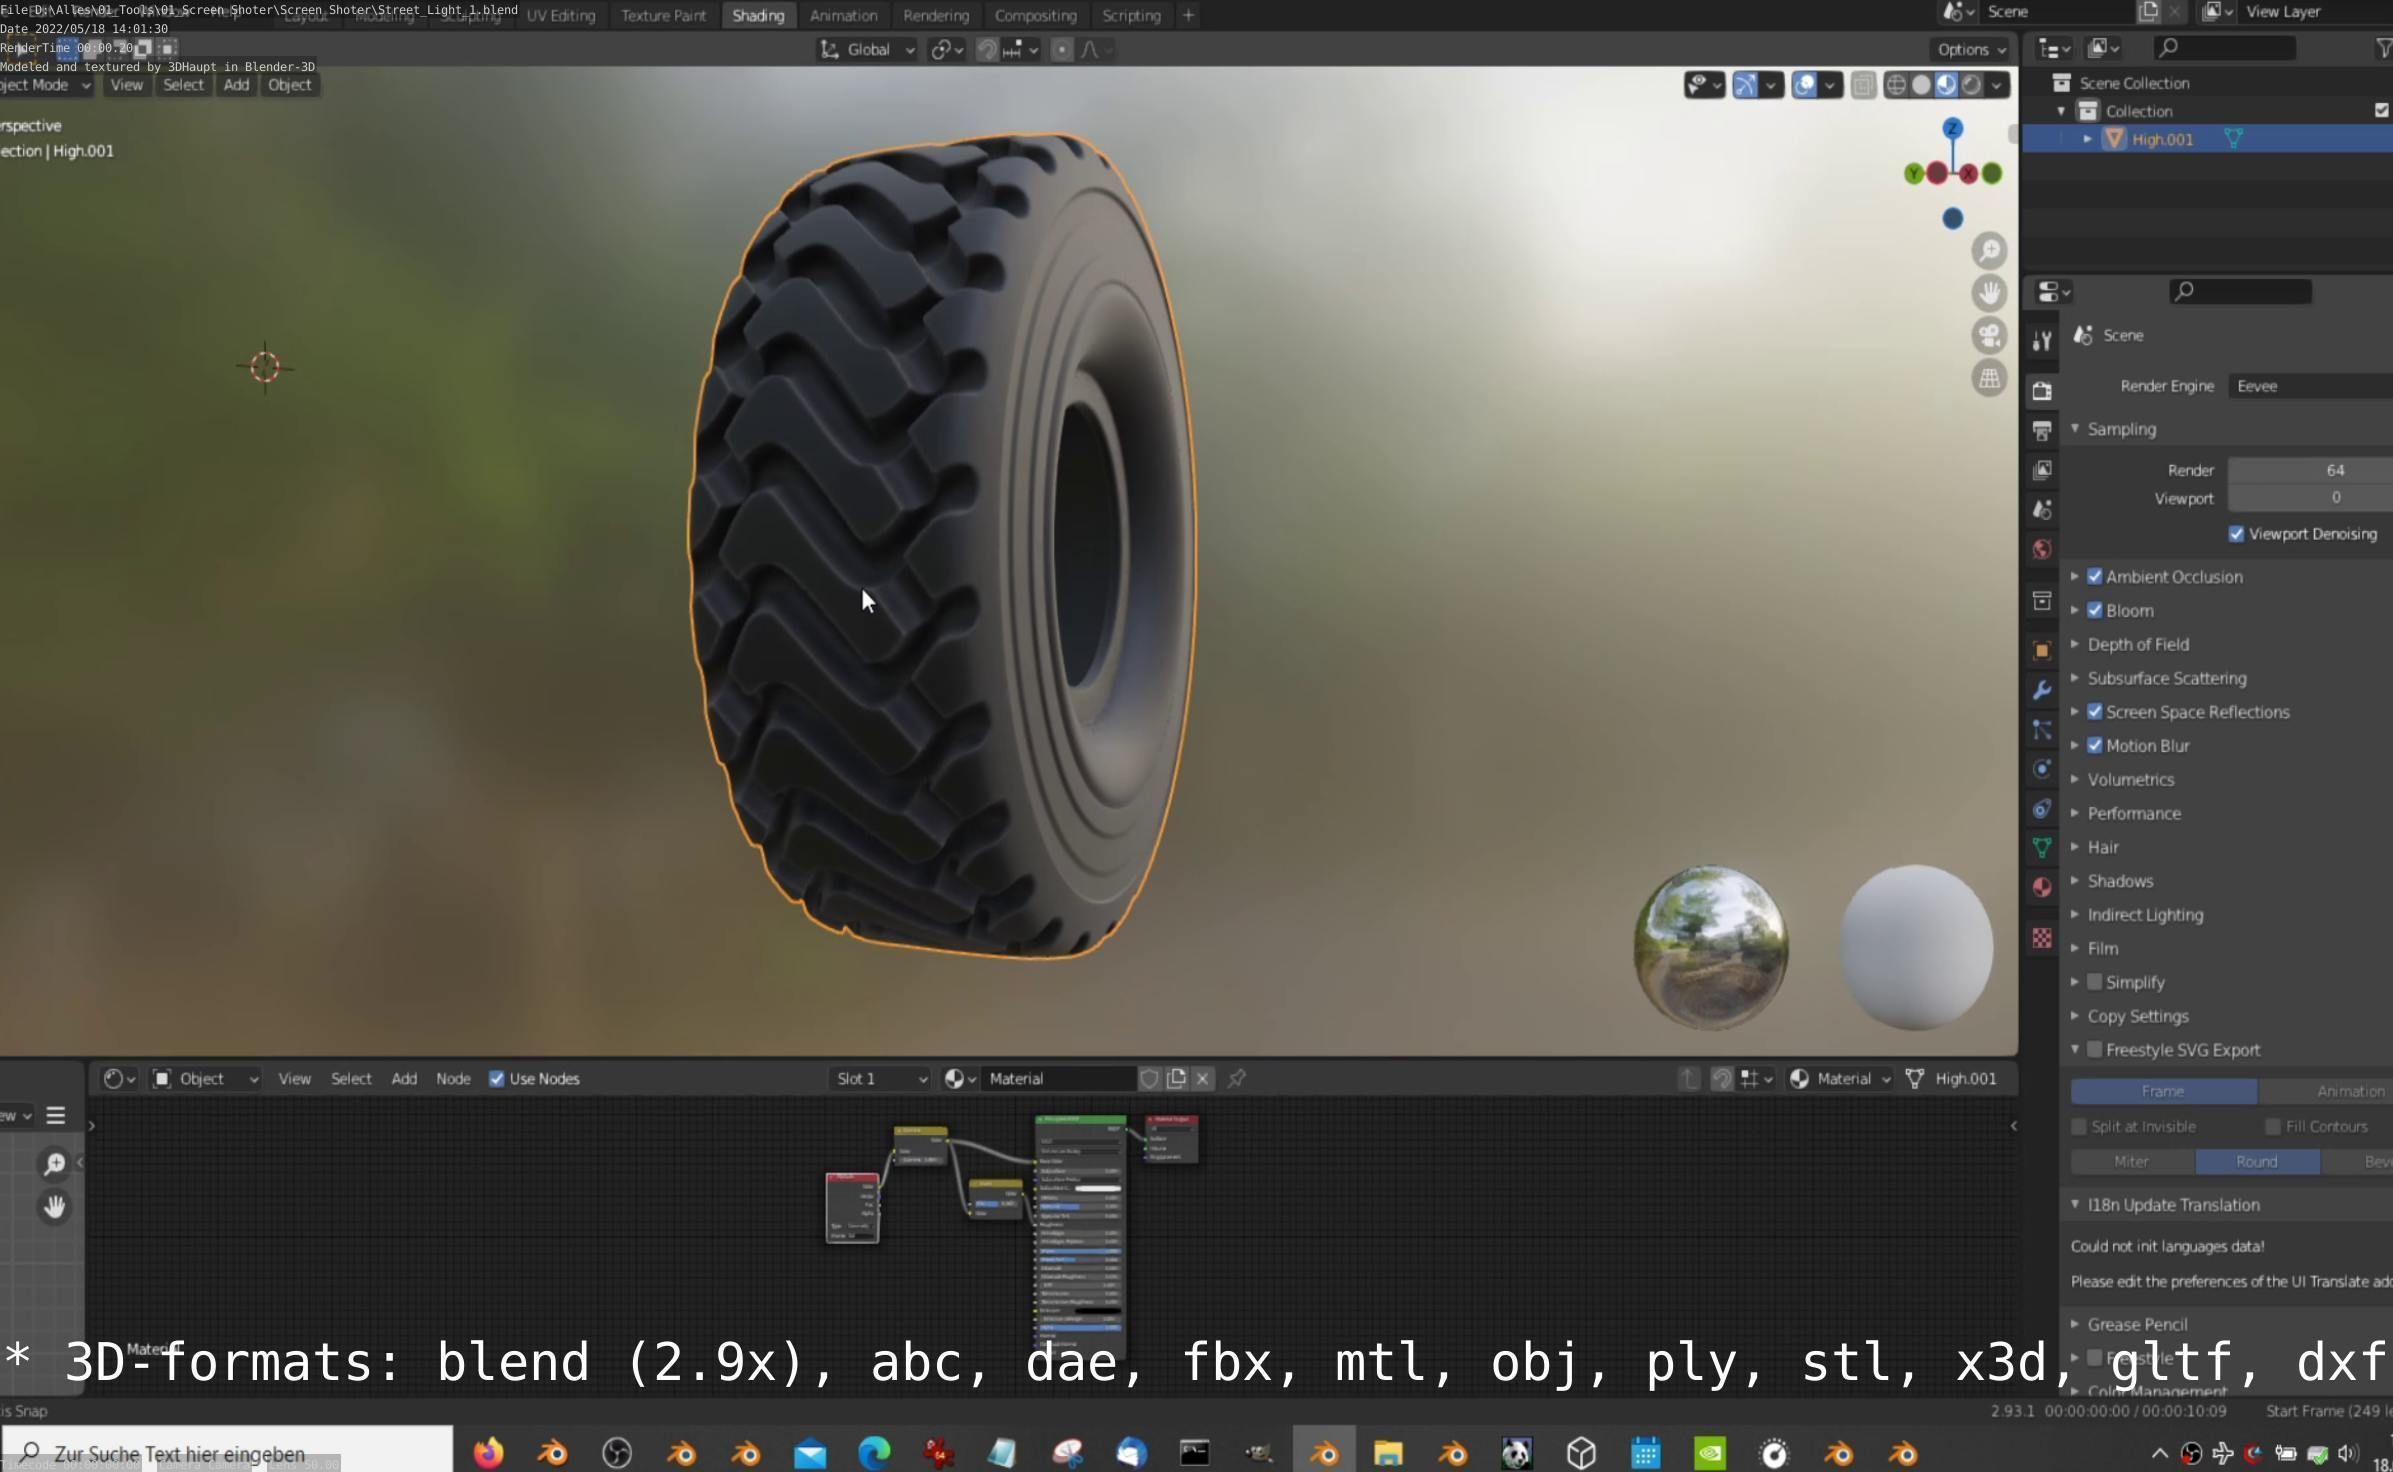Click node editor pan hand icon
The image size is (2393, 1472).
55,1207
